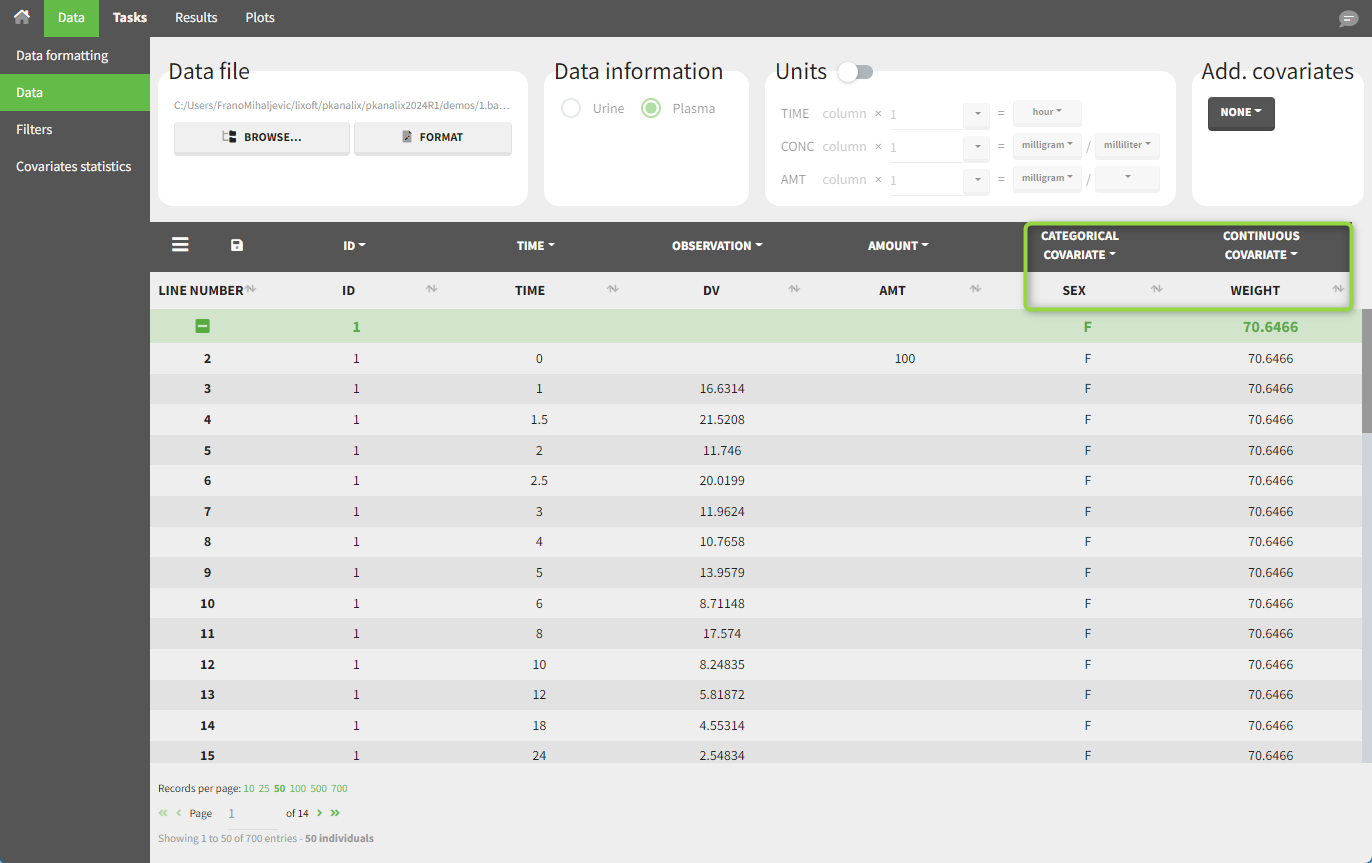Open Covariates statistics in sidebar

click(74, 166)
